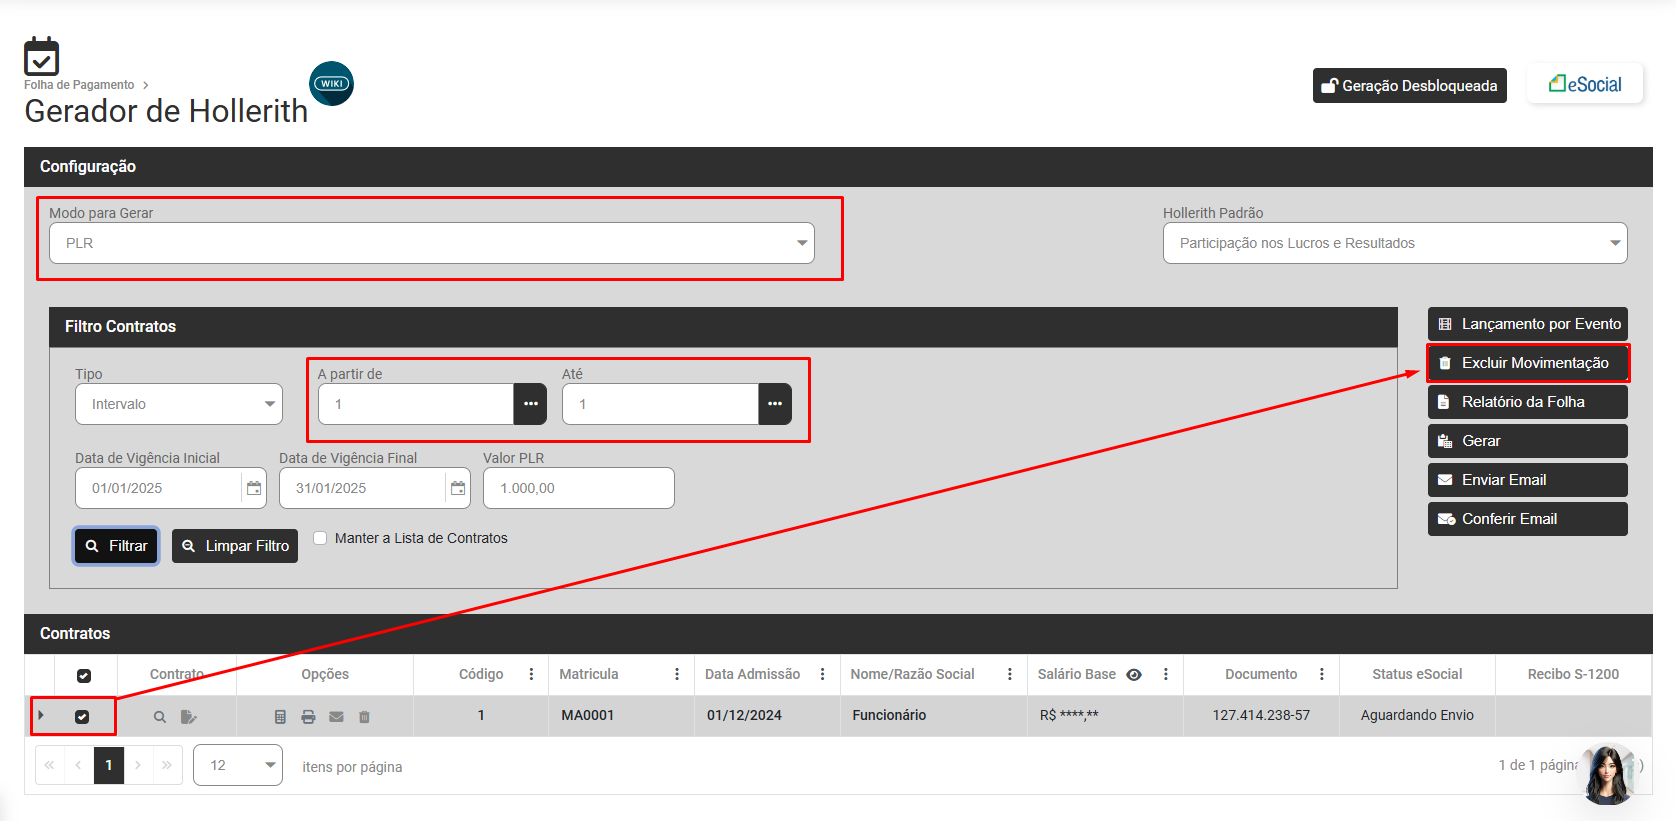Print the hollerith for contract MA0001
Viewport: 1676px width, 821px height.
pyautogui.click(x=308, y=717)
